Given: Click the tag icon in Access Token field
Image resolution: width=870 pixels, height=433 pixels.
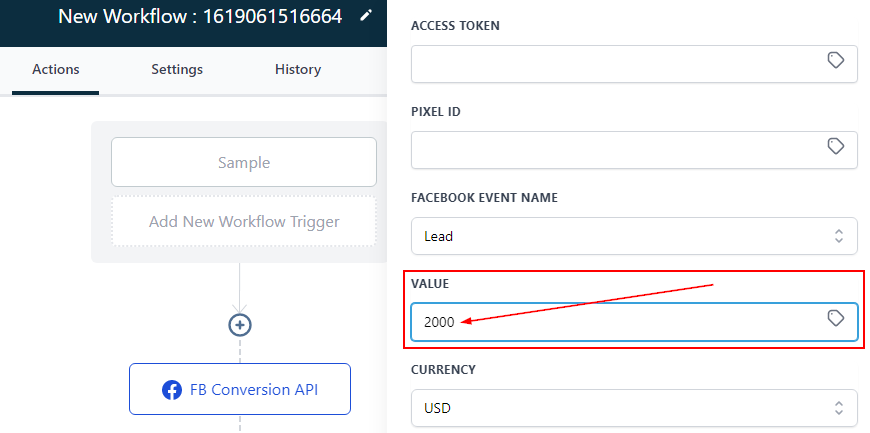Looking at the screenshot, I should click(x=836, y=61).
